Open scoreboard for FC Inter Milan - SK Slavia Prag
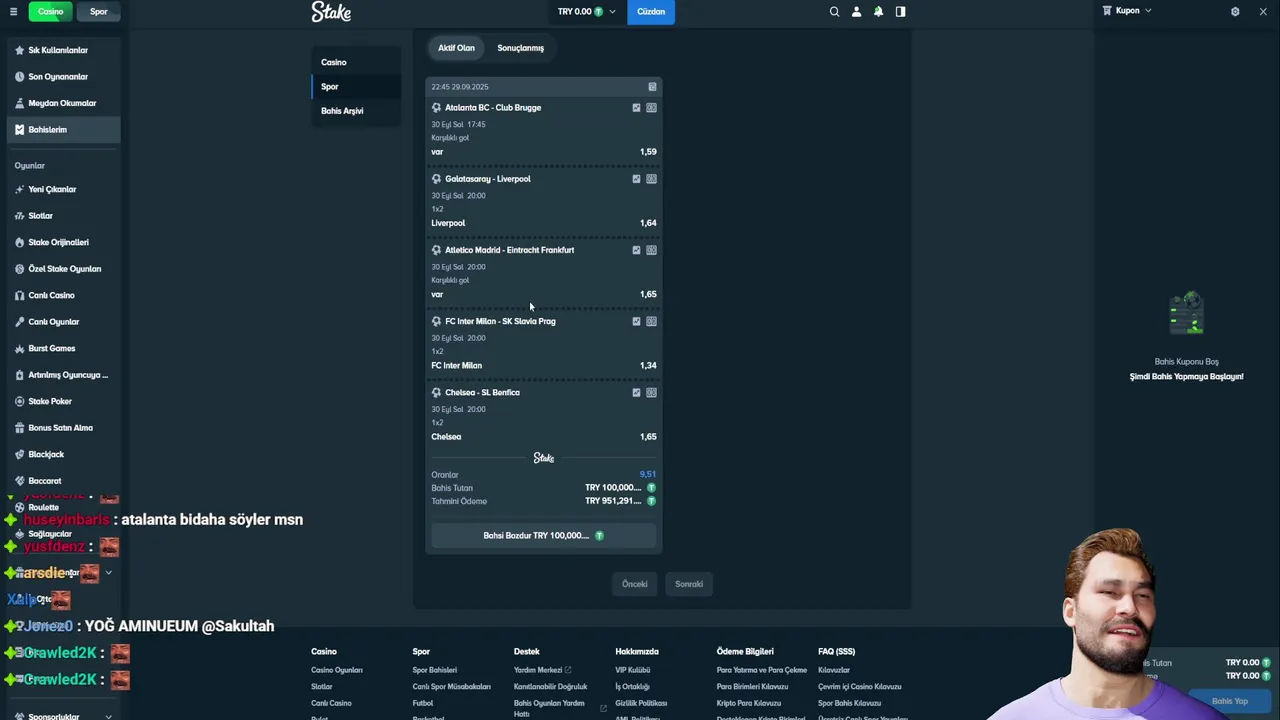Image resolution: width=1280 pixels, height=720 pixels. pos(651,321)
